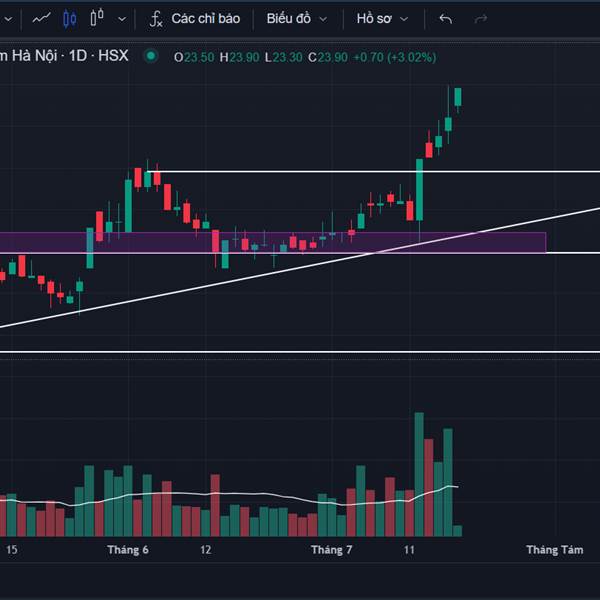
Task: Click the open value O23.50
Action: click(x=194, y=57)
